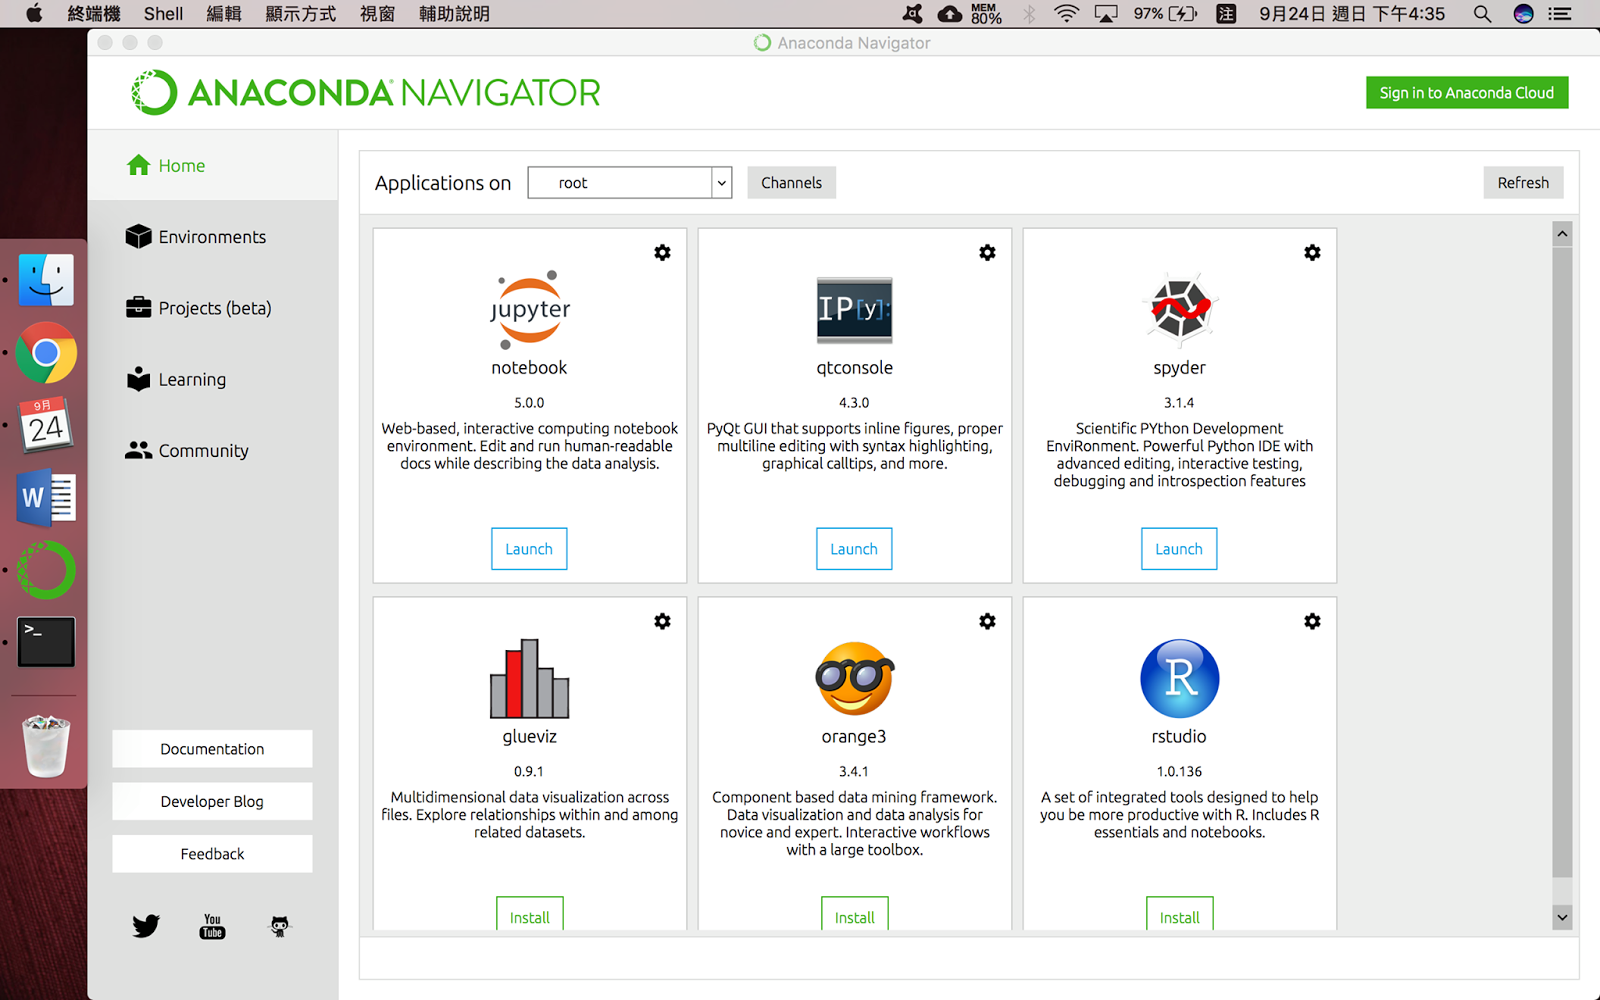1600x1000 pixels.
Task: Open Anaconda GitHub link icon
Action: [280, 926]
